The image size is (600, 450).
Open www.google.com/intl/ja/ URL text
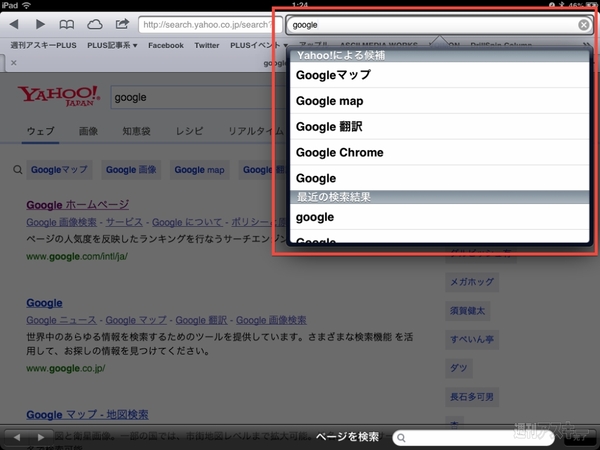pyautogui.click(x=77, y=256)
